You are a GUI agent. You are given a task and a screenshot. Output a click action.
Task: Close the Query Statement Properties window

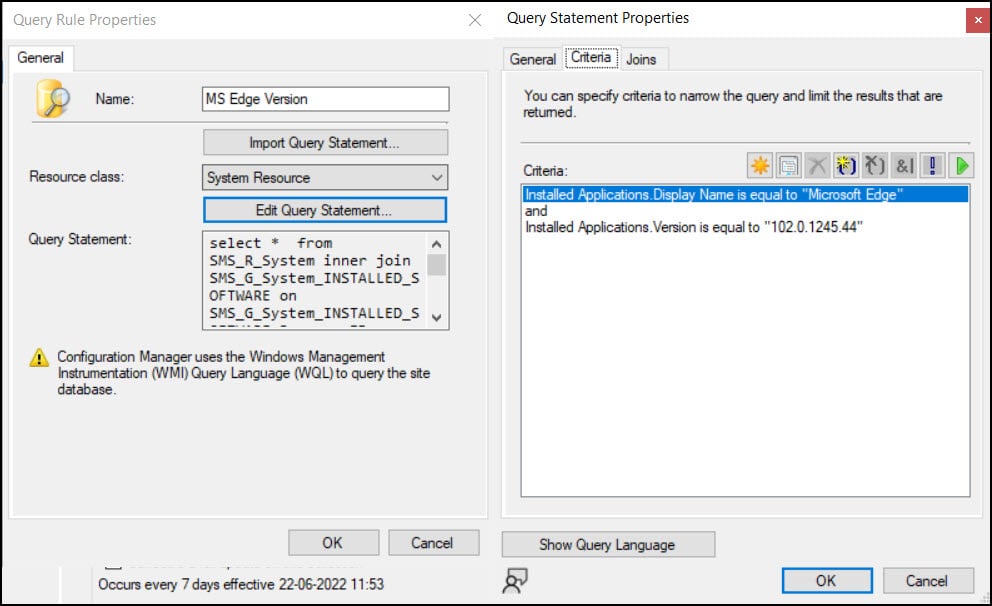click(x=978, y=20)
